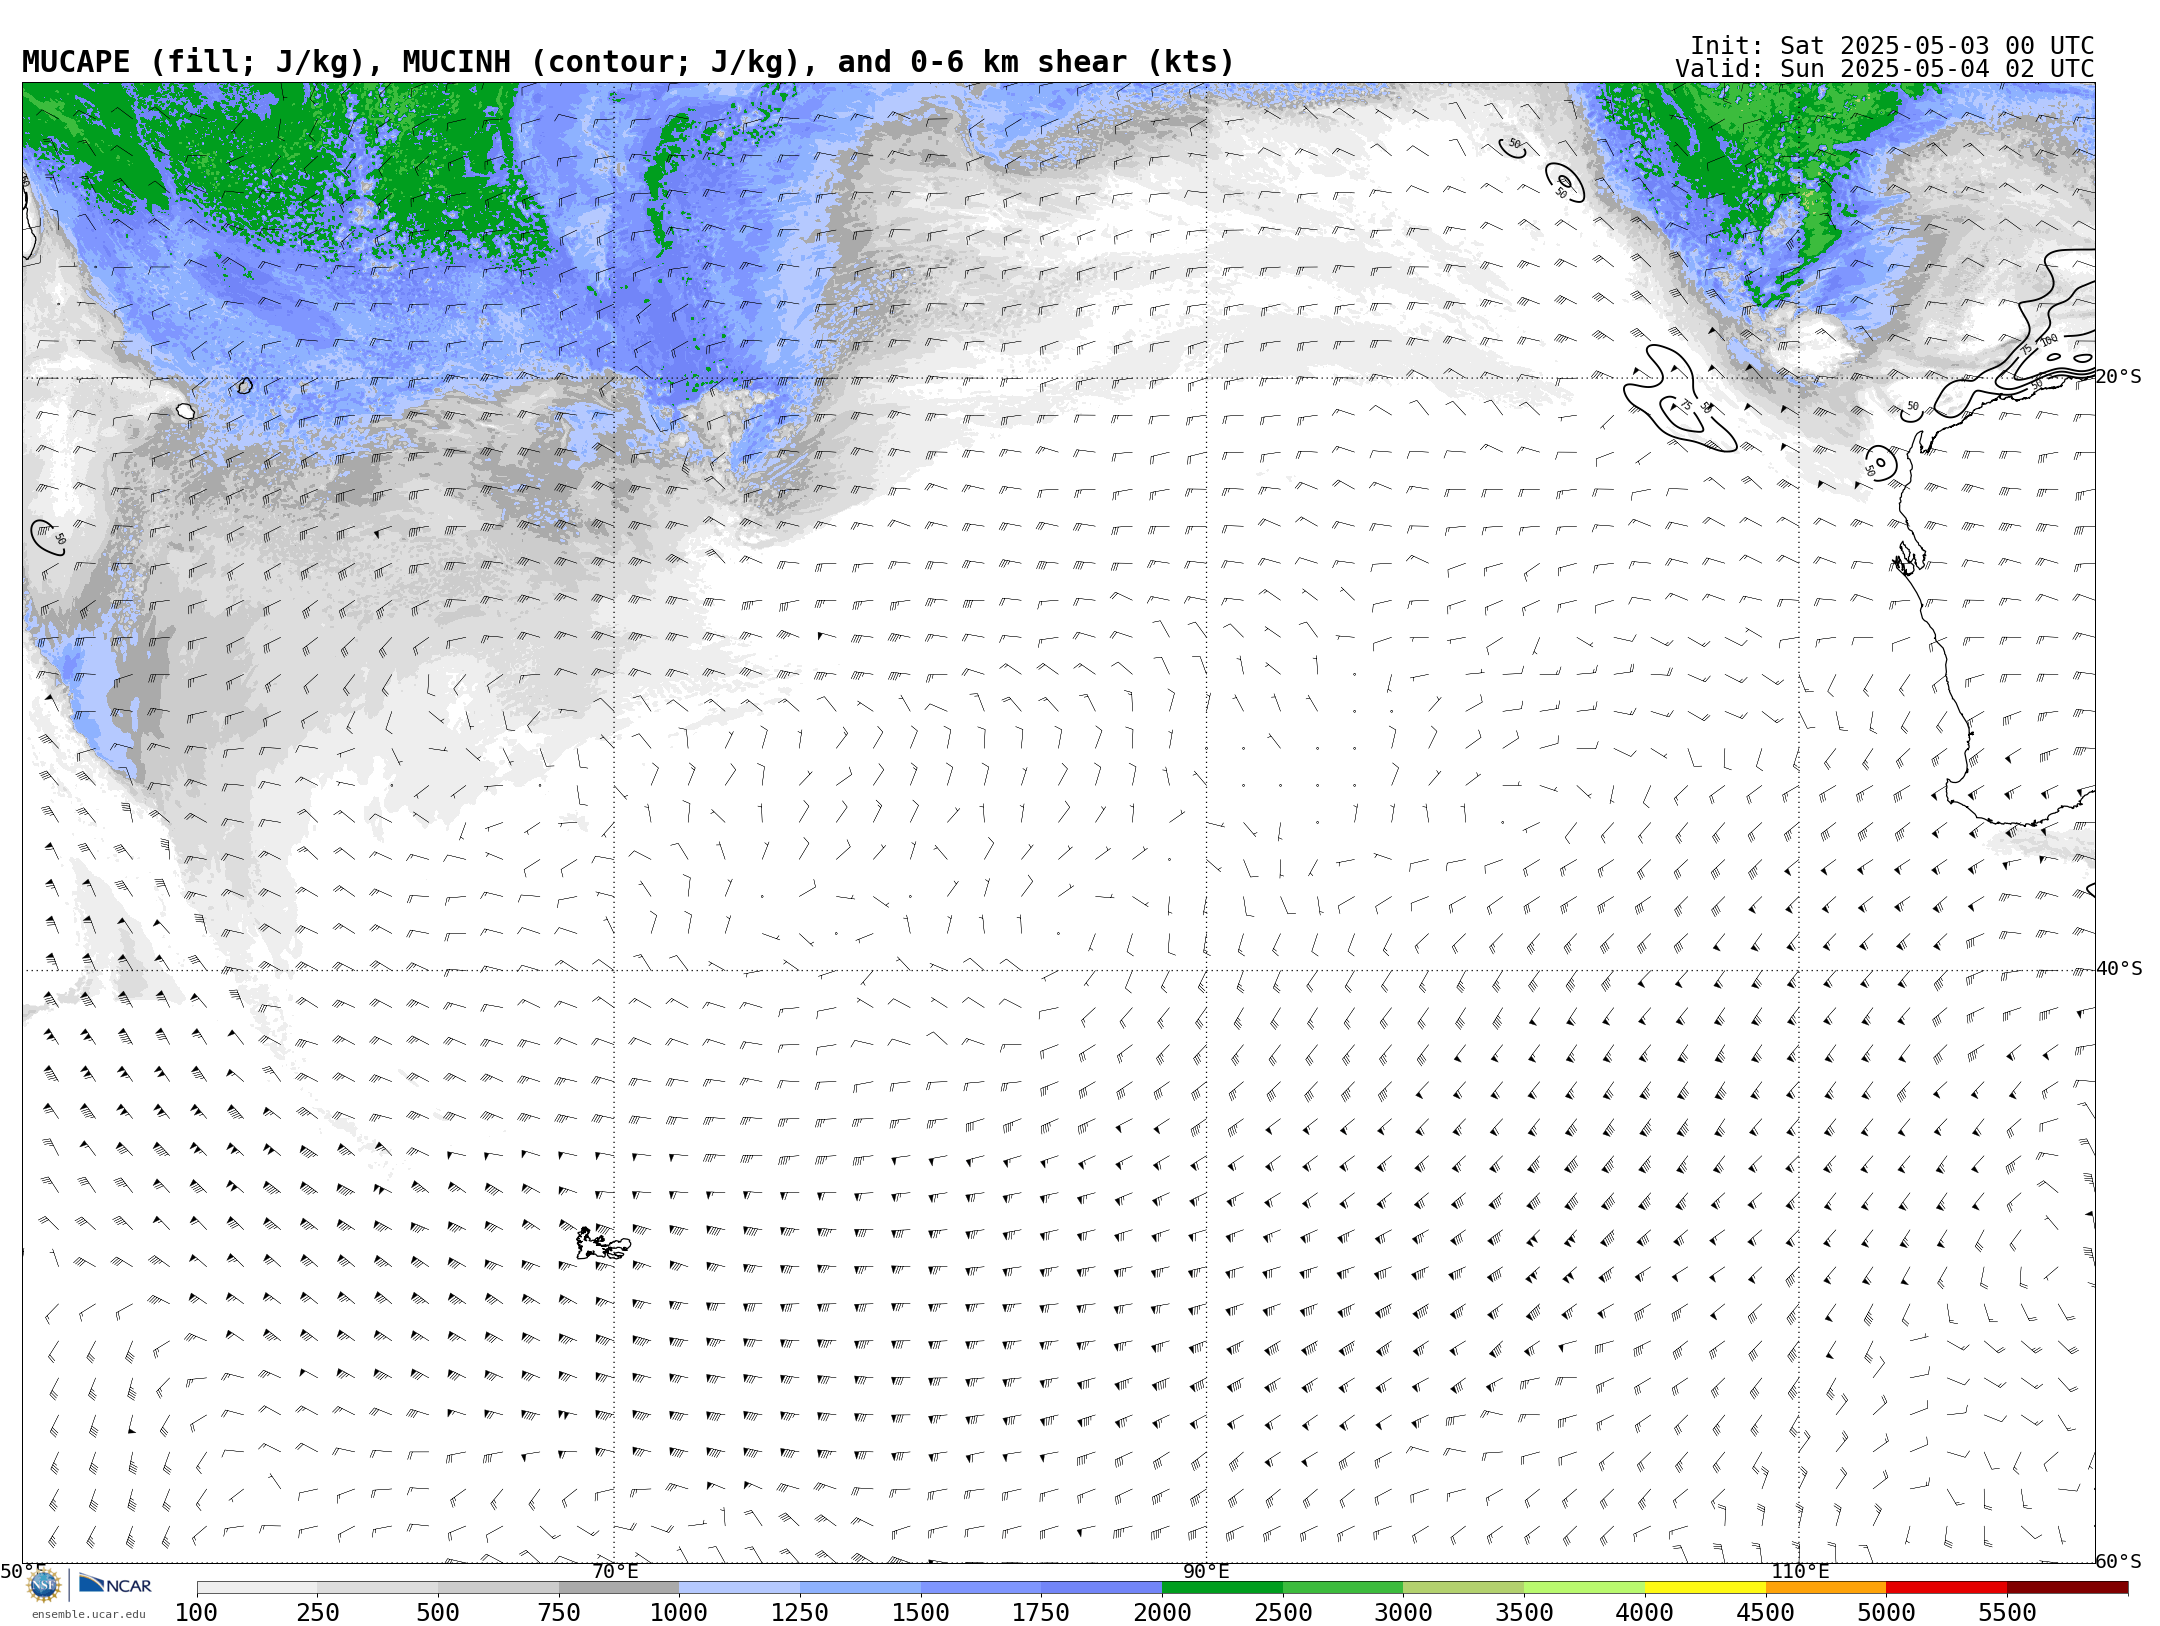Click the colorbar label 100

[x=196, y=1613]
